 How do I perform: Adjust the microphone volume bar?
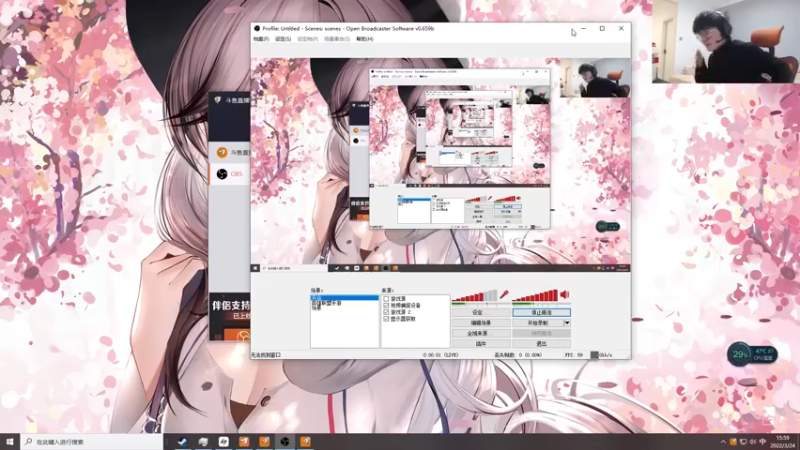point(474,295)
